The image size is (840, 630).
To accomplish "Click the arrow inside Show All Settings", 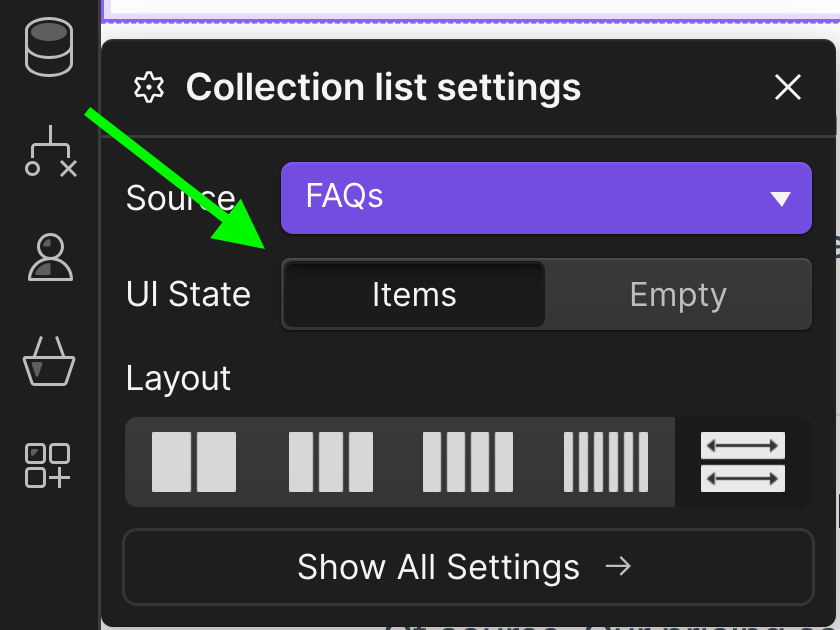I will tap(618, 566).
